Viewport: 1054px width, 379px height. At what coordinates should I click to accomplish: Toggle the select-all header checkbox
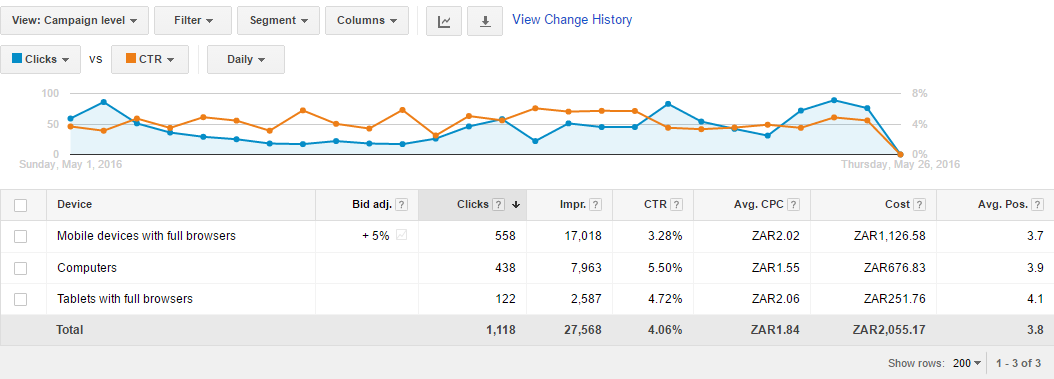[21, 205]
